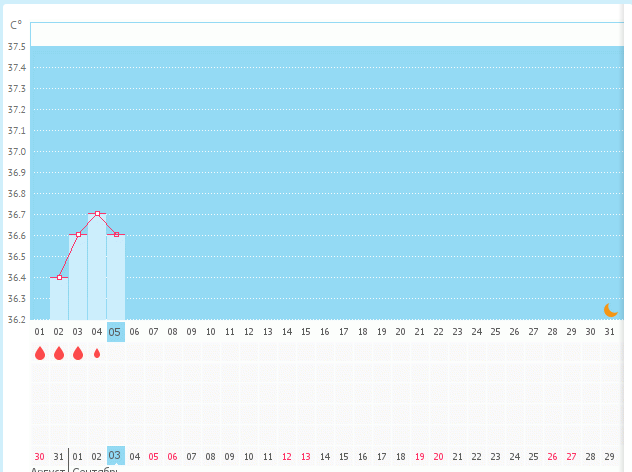The image size is (632, 472).
Task: Click the 37.0 temperature axis label
Action: [x=16, y=152]
